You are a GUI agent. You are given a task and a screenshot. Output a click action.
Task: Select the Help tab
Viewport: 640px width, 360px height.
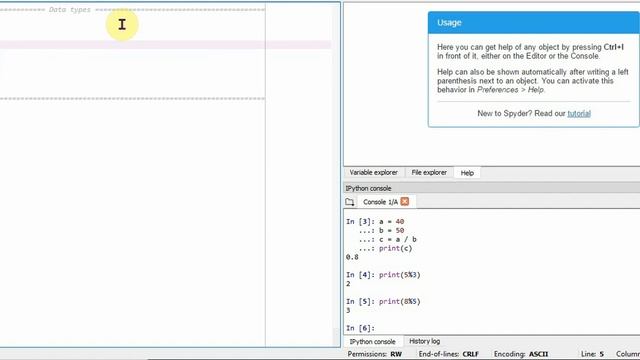(467, 173)
